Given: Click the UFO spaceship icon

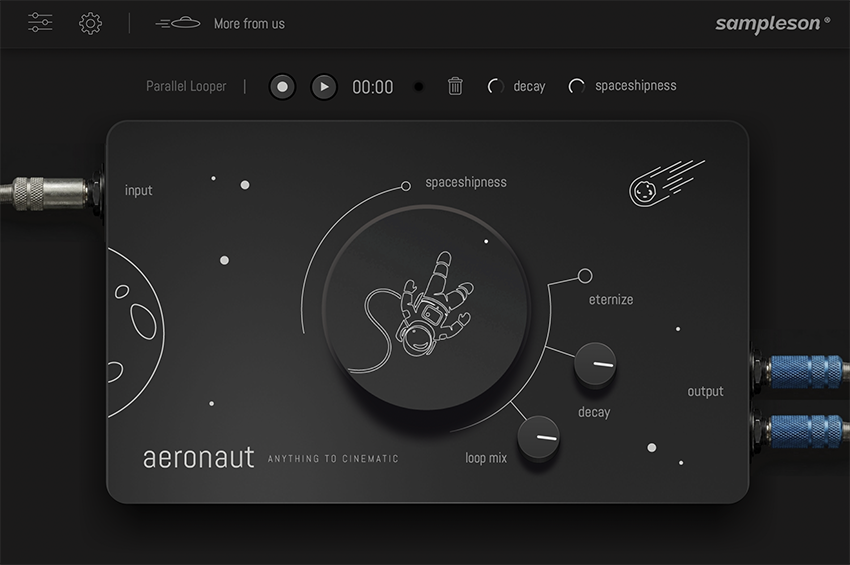Looking at the screenshot, I should pos(178,23).
